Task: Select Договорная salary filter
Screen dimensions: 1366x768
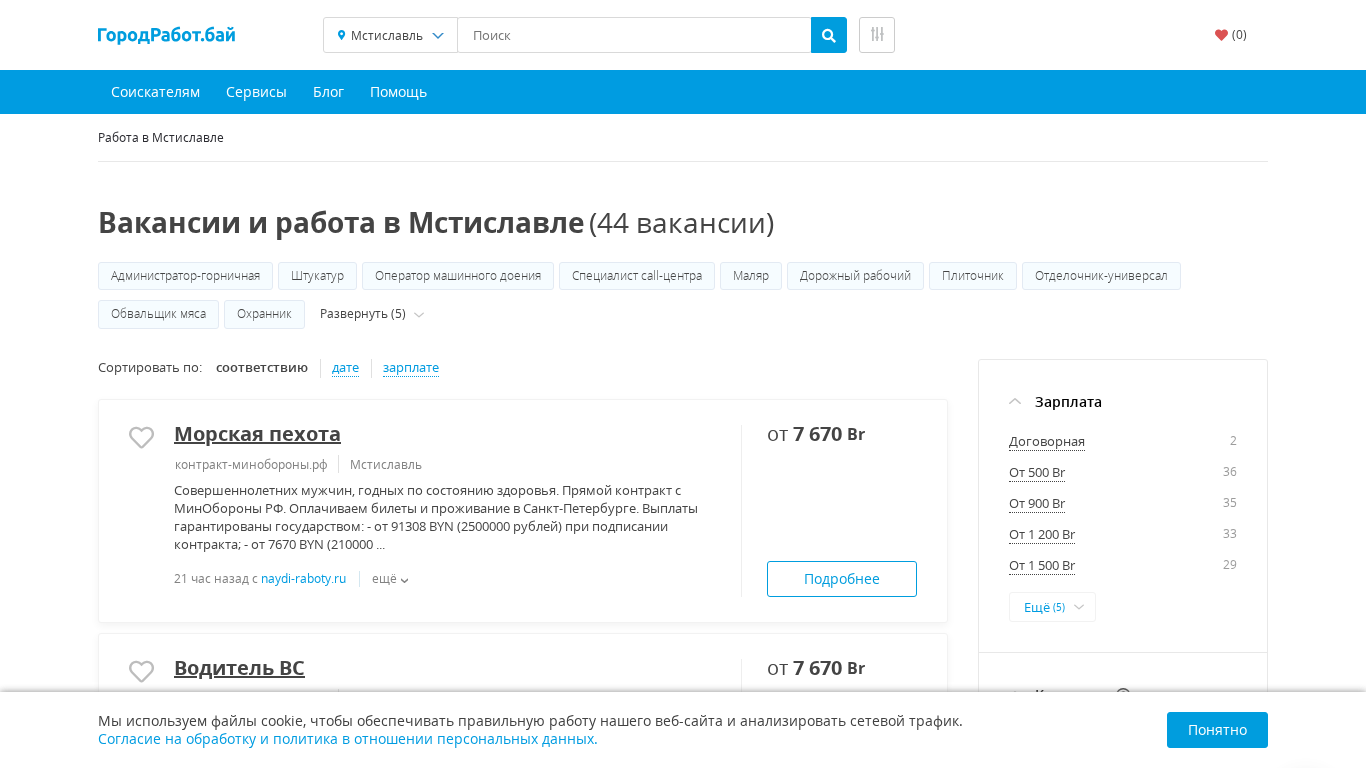Action: pos(1047,442)
